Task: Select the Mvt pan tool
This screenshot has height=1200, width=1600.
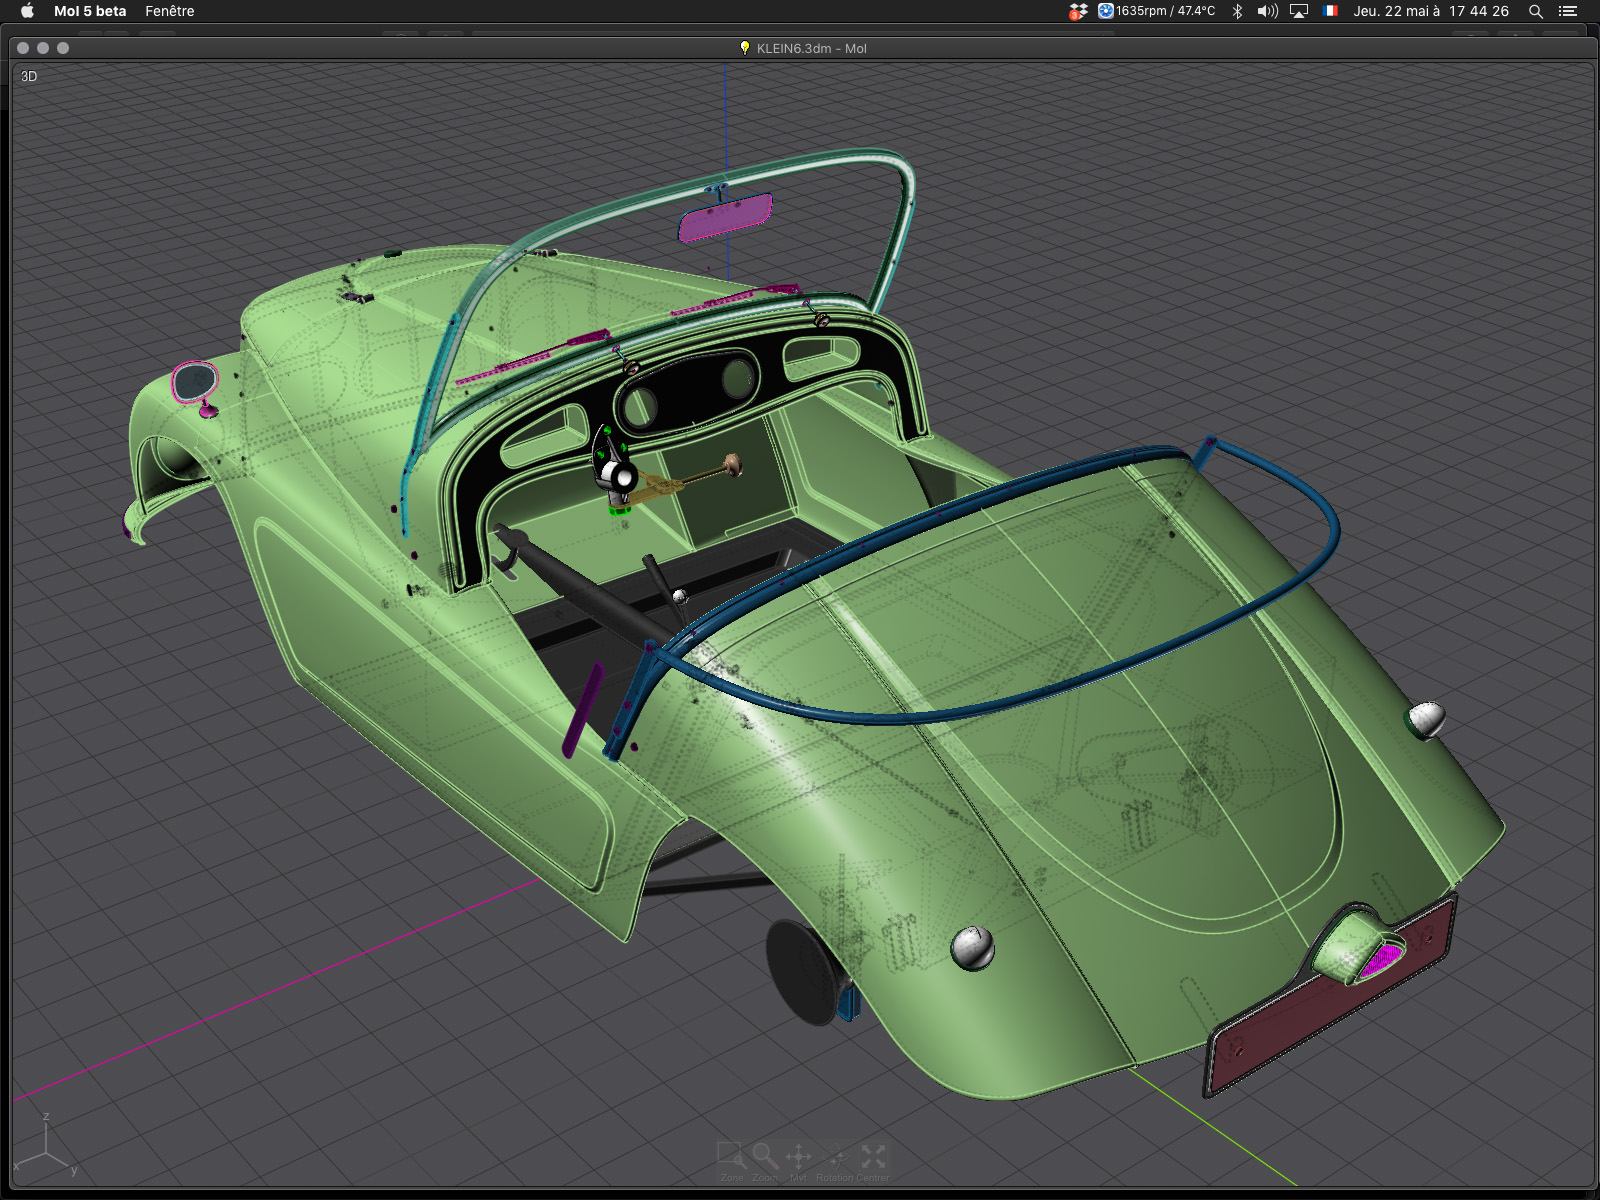Action: coord(798,1162)
